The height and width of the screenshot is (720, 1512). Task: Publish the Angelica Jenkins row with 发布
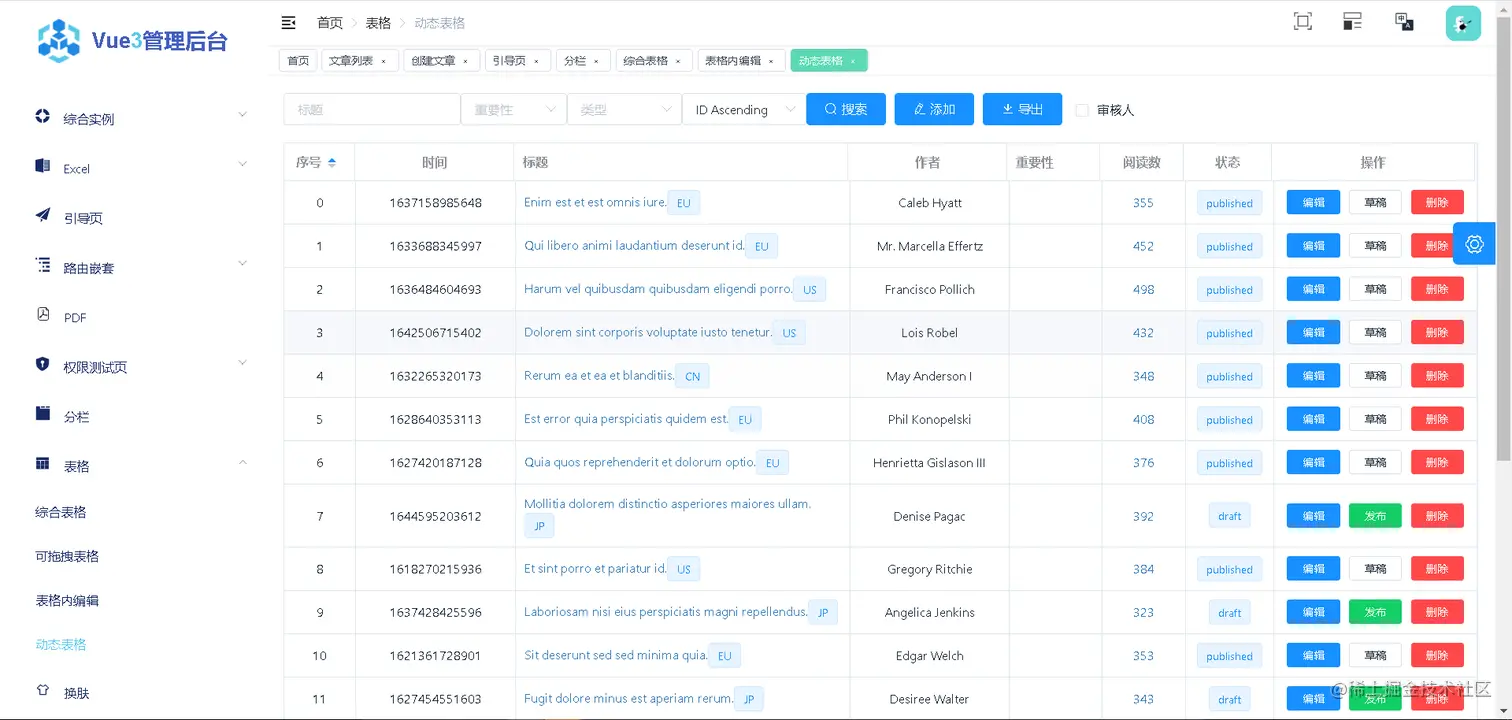[1375, 612]
